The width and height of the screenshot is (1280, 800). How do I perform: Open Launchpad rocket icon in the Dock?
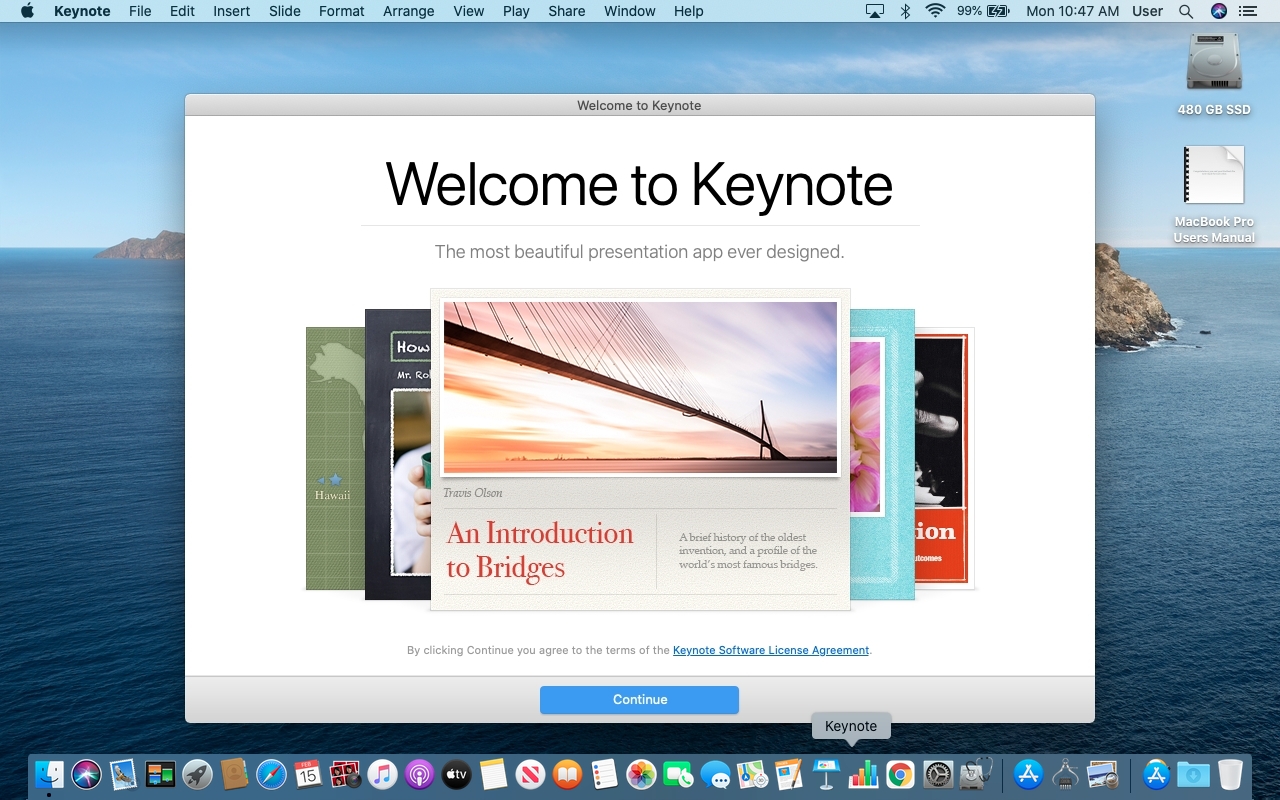[x=197, y=774]
